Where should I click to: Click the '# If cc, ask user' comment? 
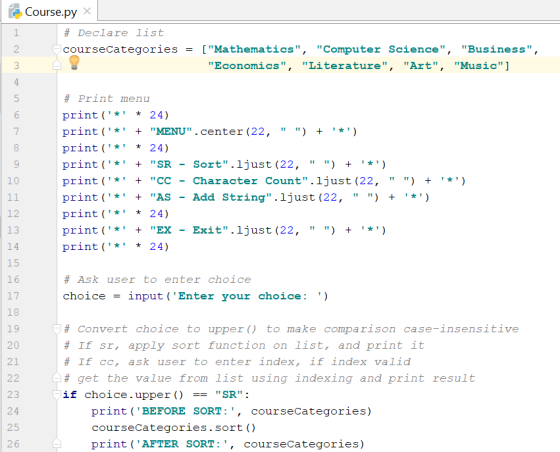coord(237,362)
